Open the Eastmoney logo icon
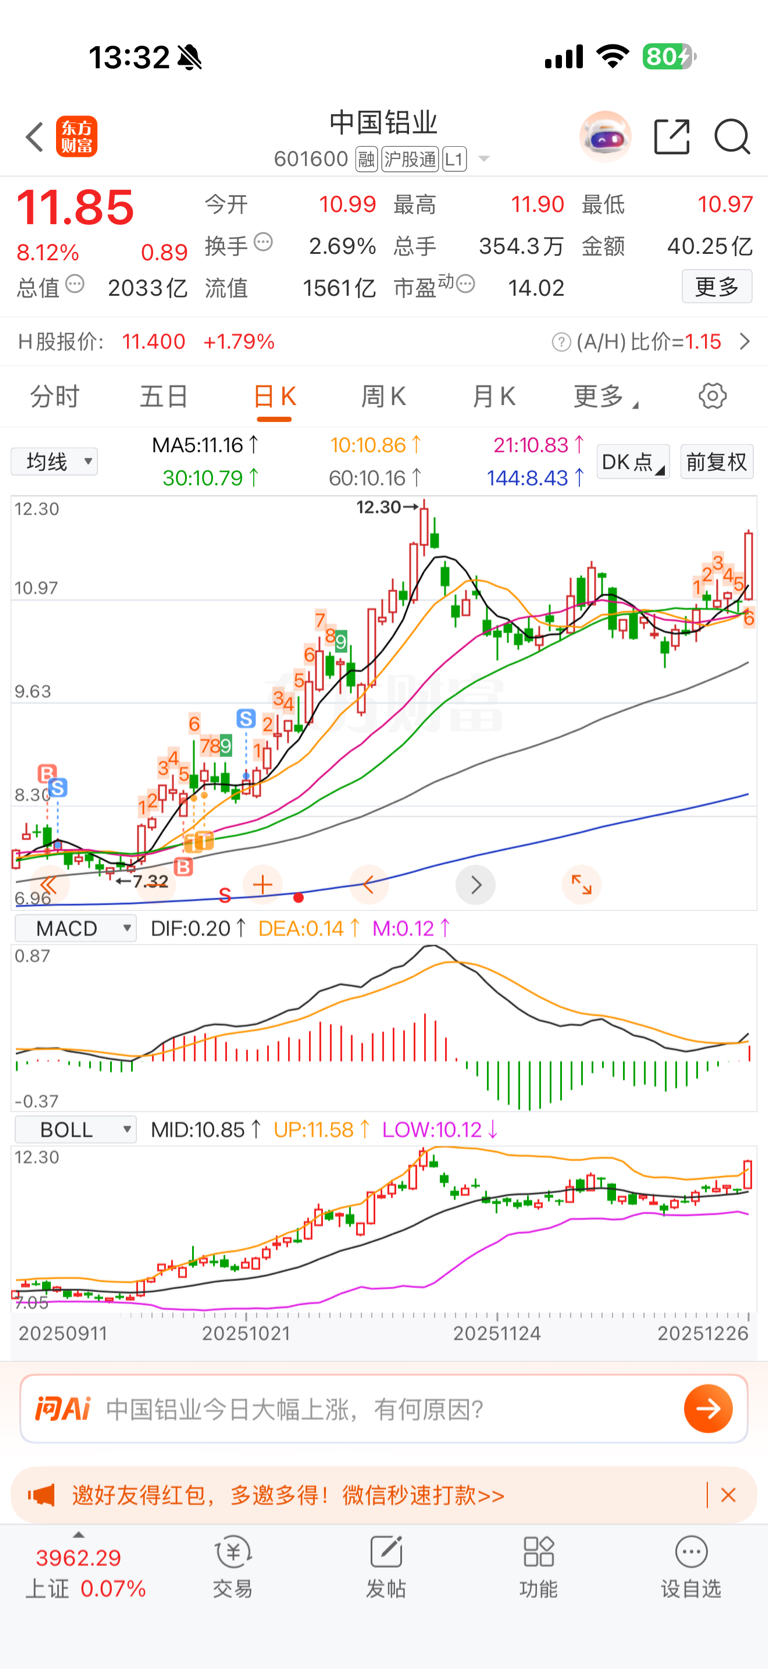Image resolution: width=768 pixels, height=1669 pixels. click(x=77, y=137)
